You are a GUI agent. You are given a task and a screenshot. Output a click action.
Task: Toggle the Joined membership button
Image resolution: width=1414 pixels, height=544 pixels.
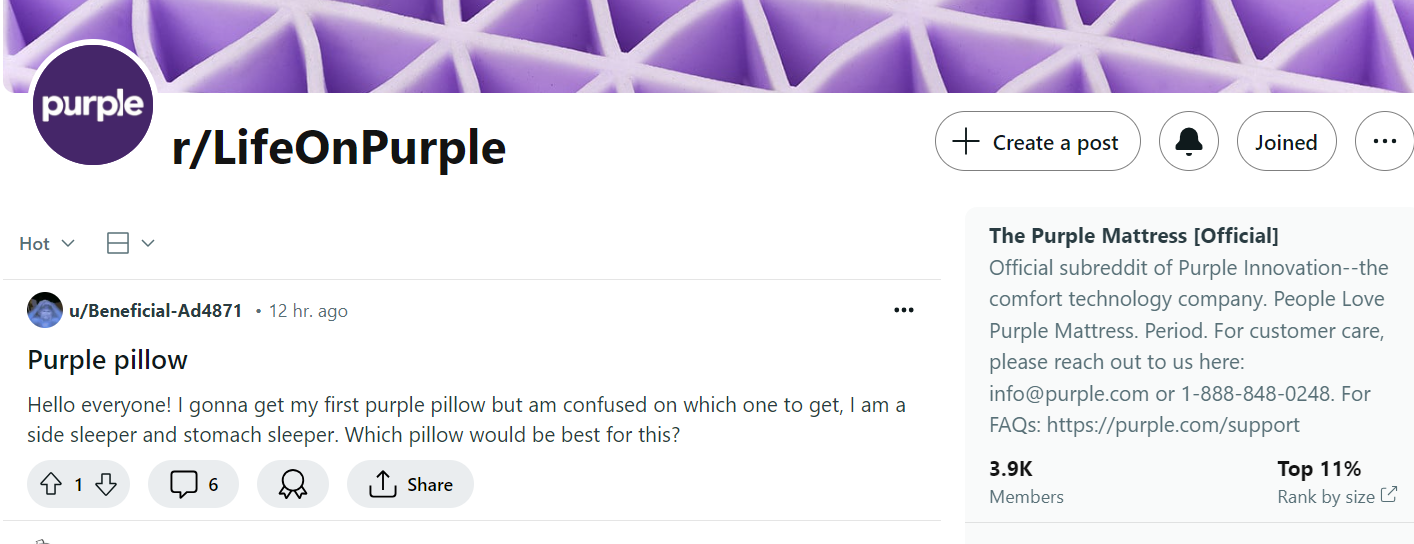[1285, 142]
